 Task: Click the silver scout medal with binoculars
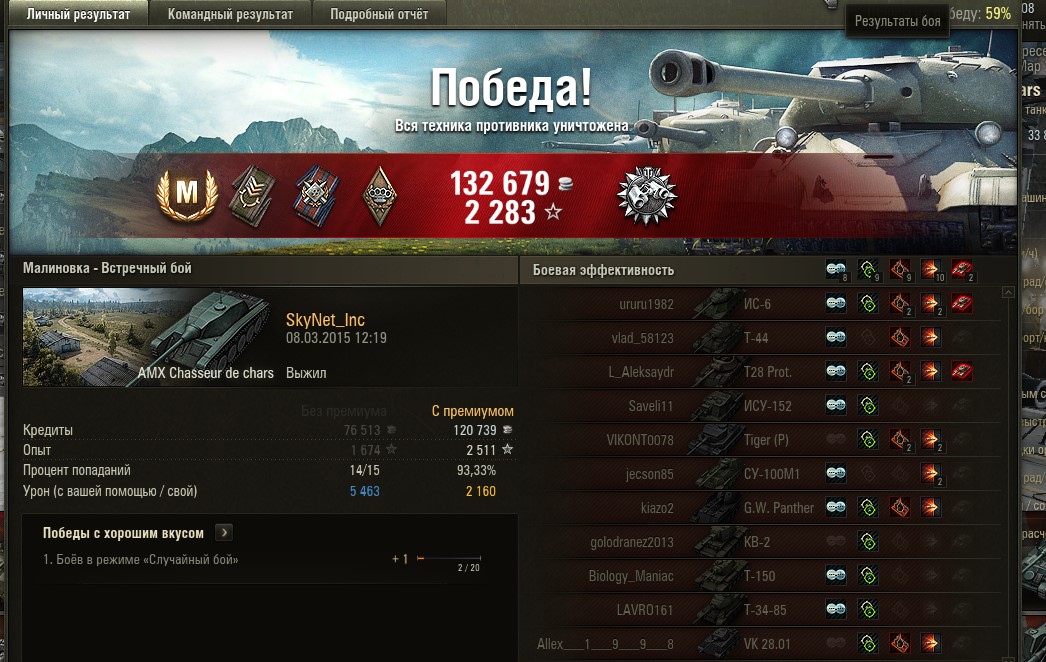pos(647,196)
